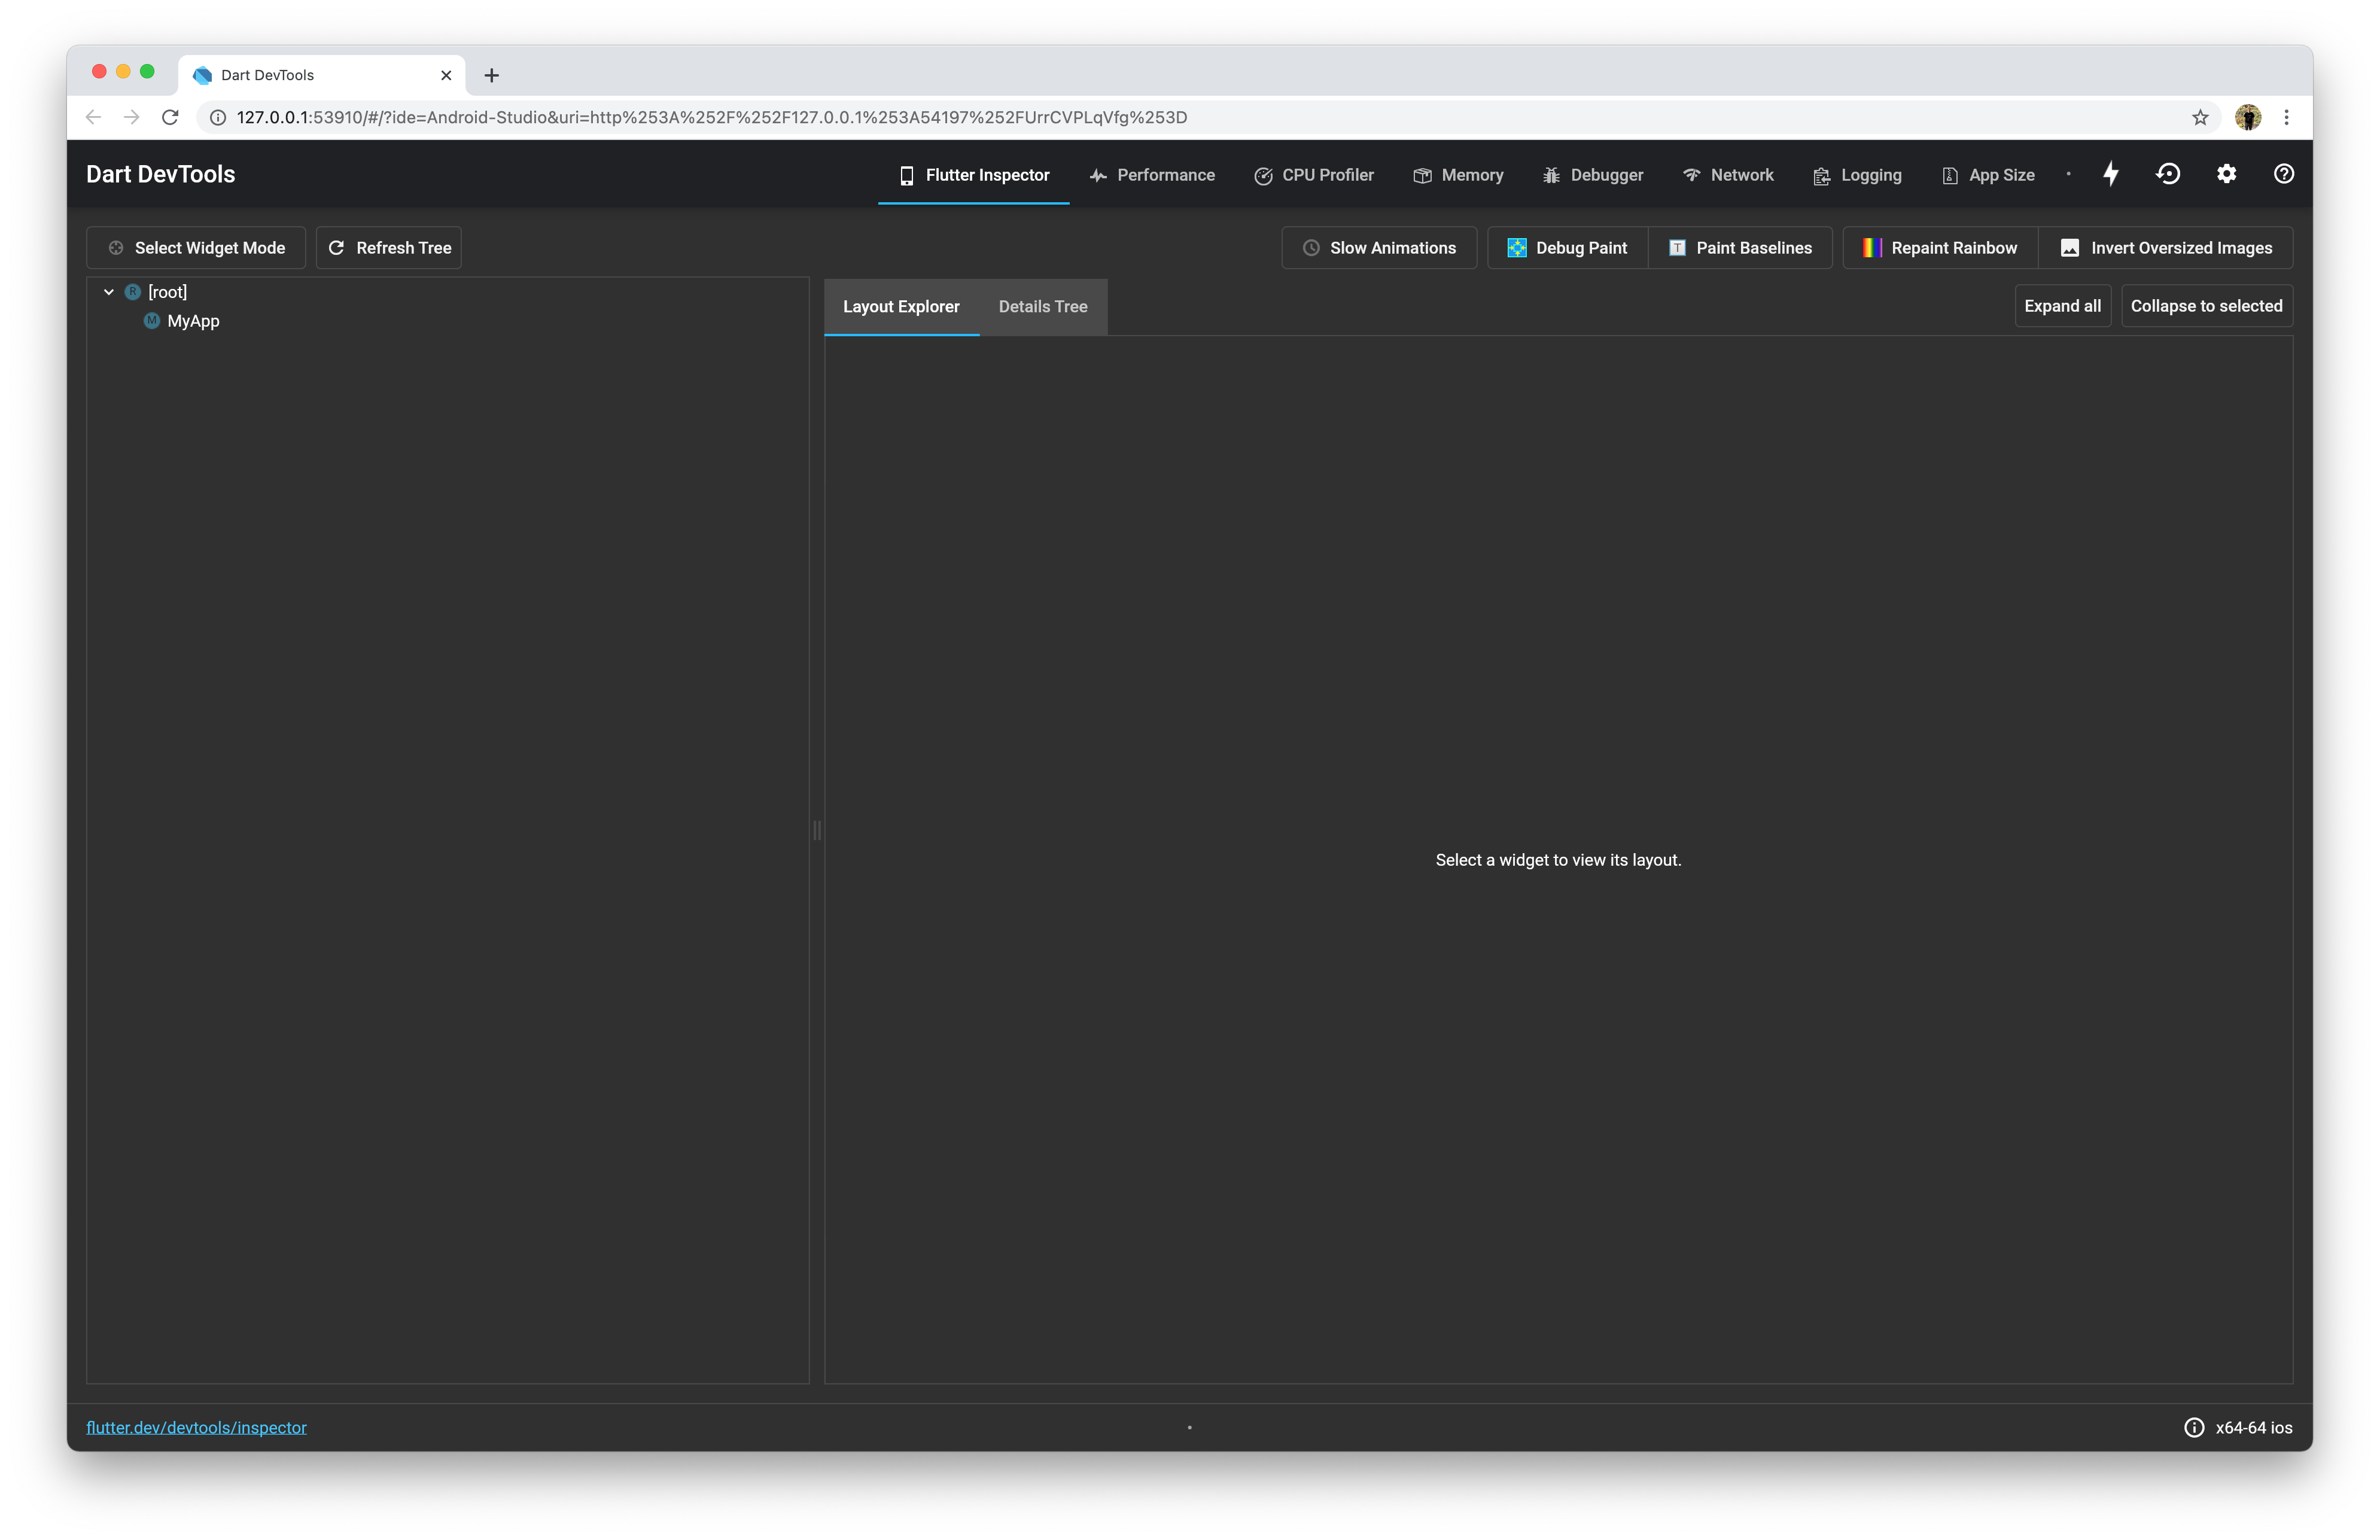Click the device info icon beside x64-64 ios
This screenshot has height=1540, width=2380.
2194,1427
